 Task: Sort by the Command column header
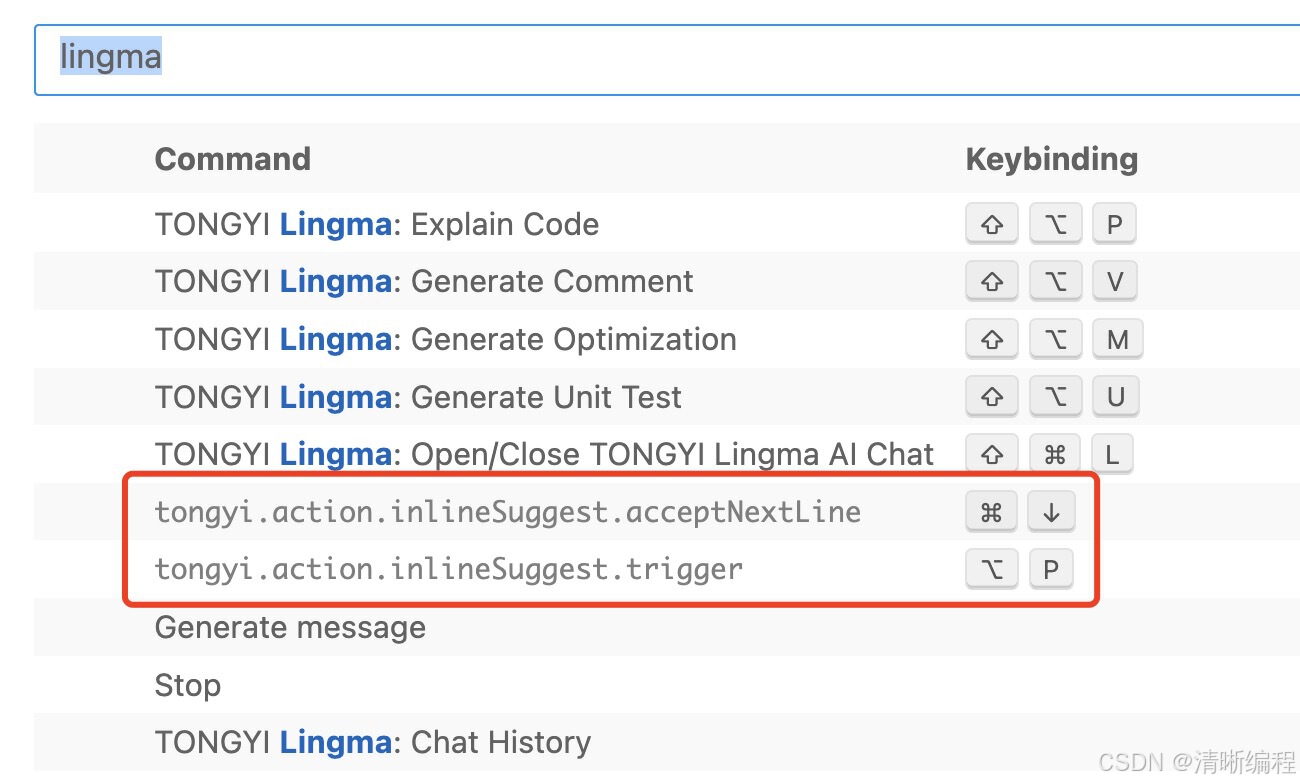tap(233, 159)
